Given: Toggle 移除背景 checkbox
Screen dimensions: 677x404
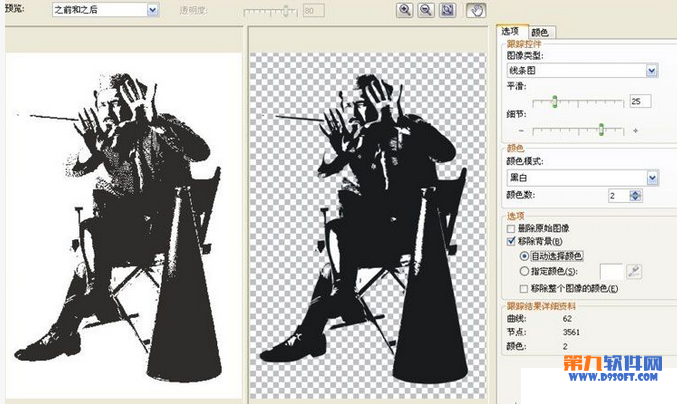Looking at the screenshot, I should pyautogui.click(x=511, y=241).
